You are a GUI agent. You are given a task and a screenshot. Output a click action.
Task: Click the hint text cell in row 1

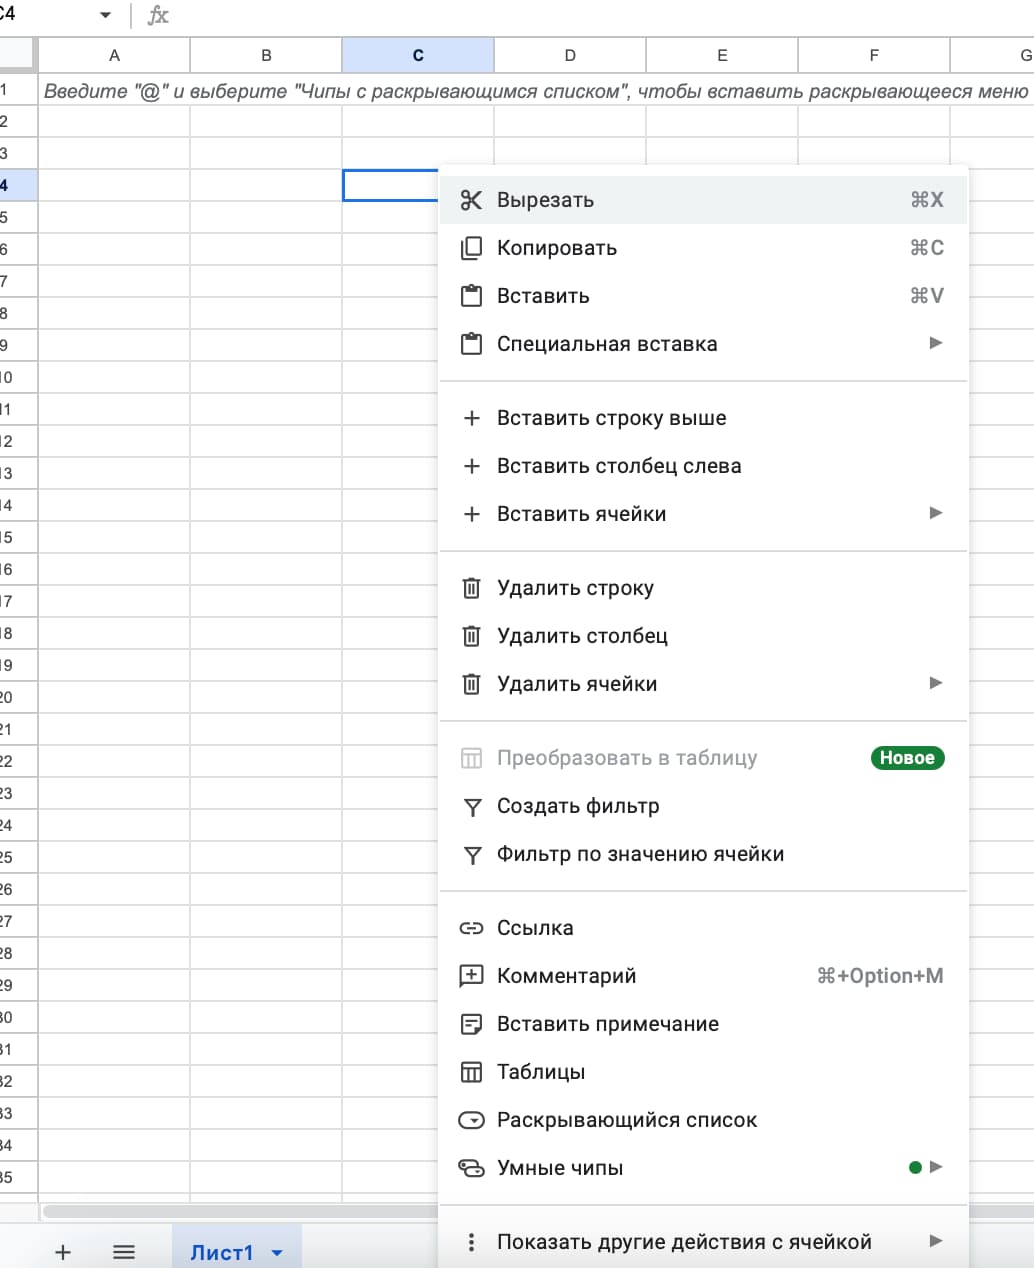point(536,91)
